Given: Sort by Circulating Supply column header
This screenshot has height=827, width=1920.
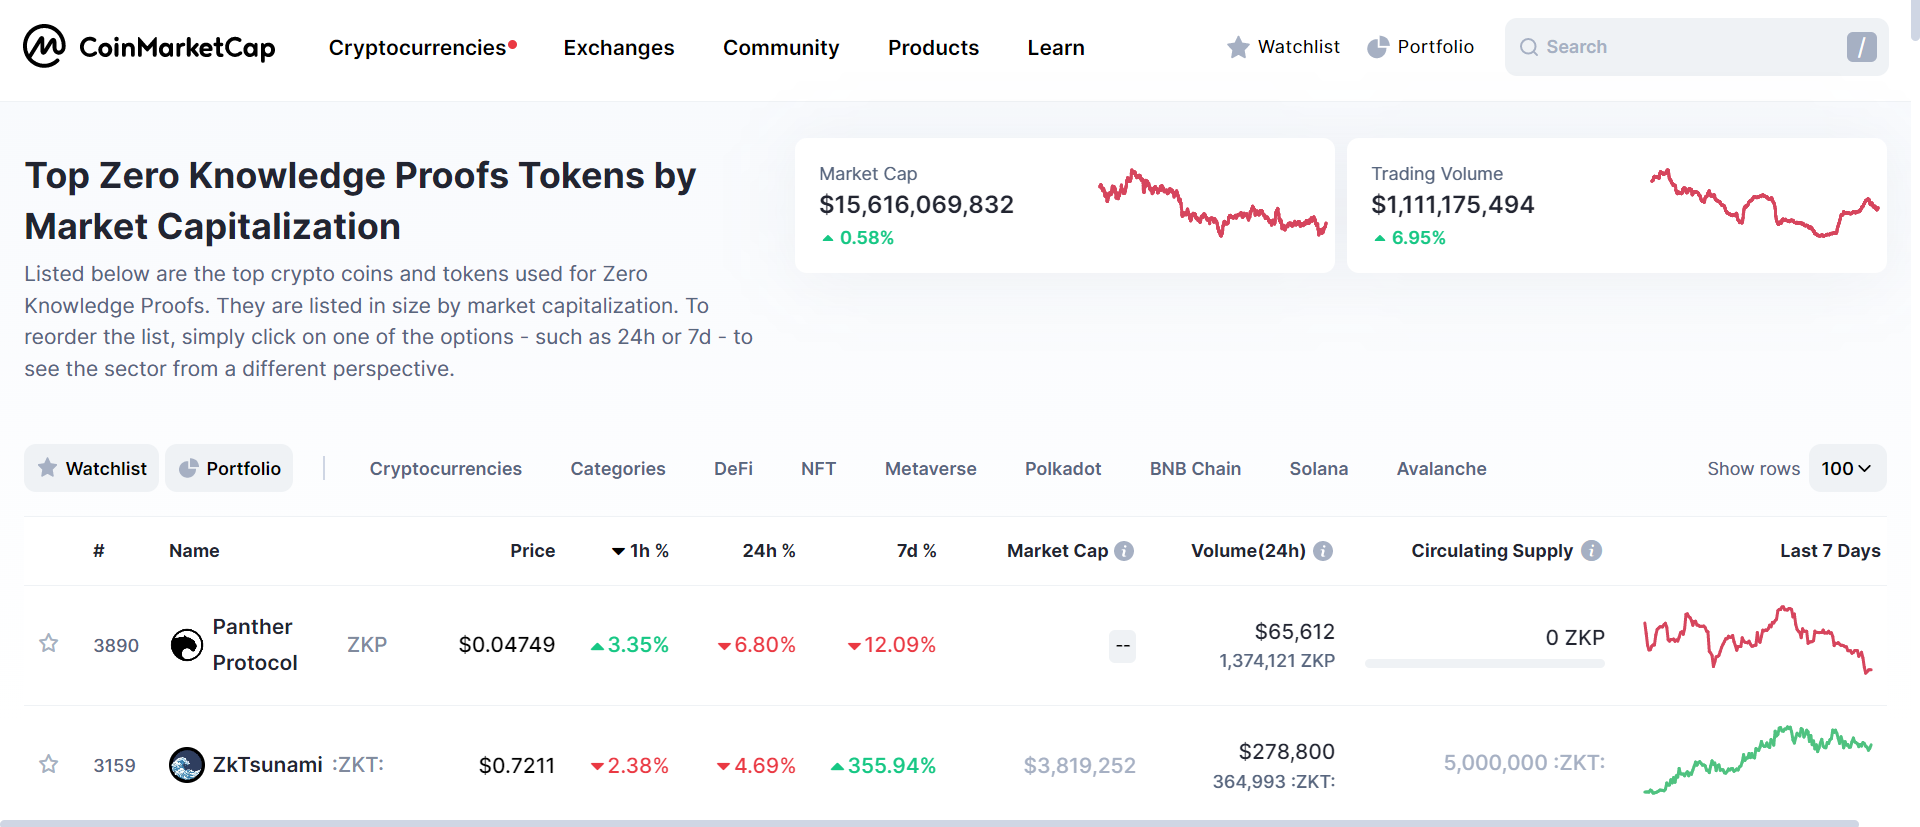Looking at the screenshot, I should [1492, 551].
